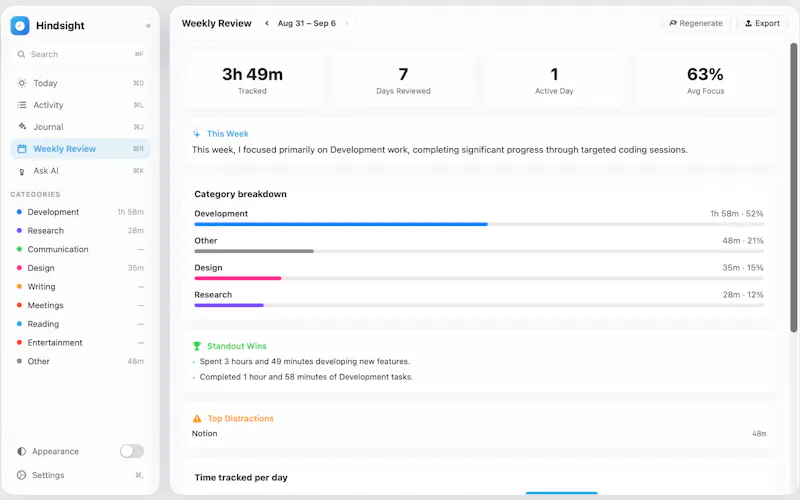800x500 pixels.
Task: Select the Communication category in sidebar
Action: (x=80, y=249)
